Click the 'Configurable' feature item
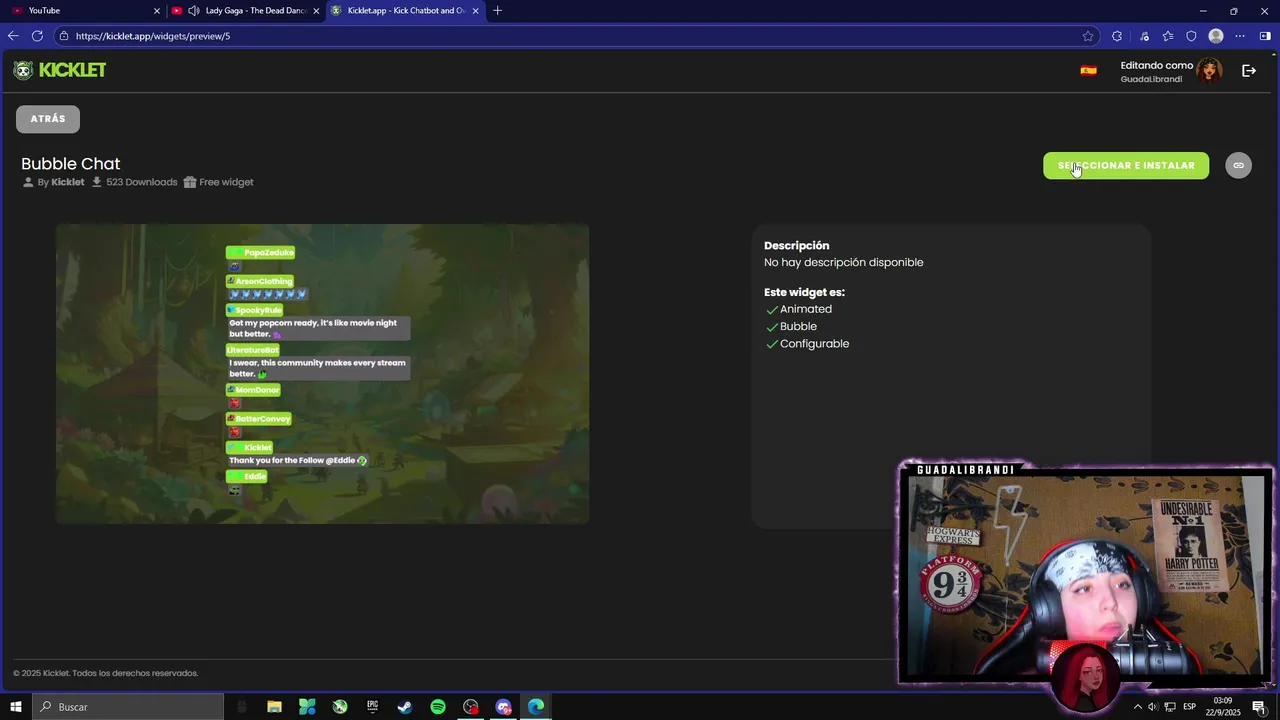The width and height of the screenshot is (1280, 720). click(x=815, y=344)
